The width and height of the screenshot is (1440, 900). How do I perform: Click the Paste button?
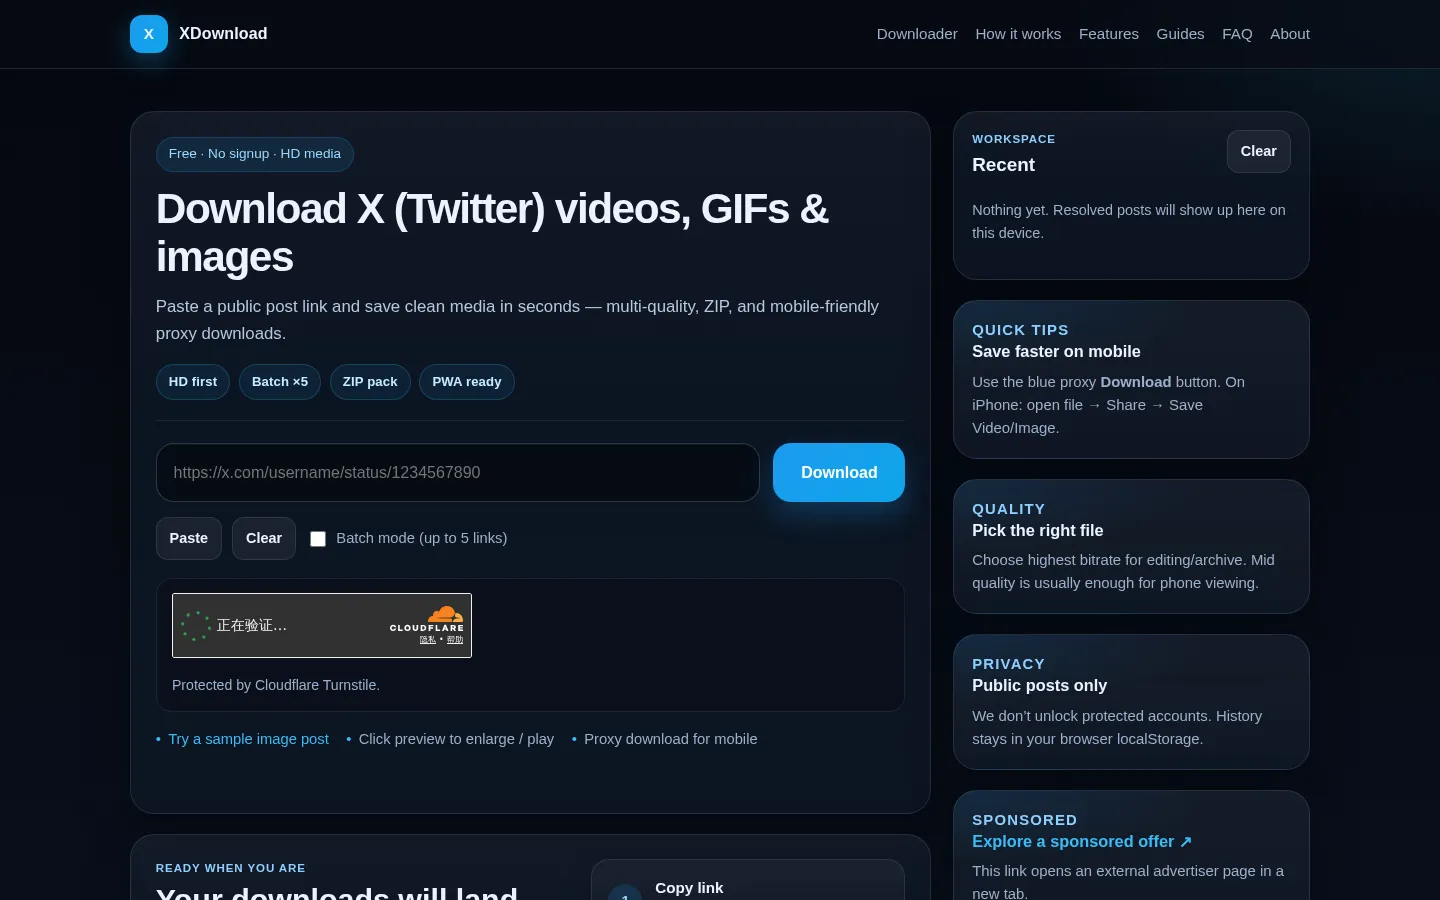click(x=189, y=538)
